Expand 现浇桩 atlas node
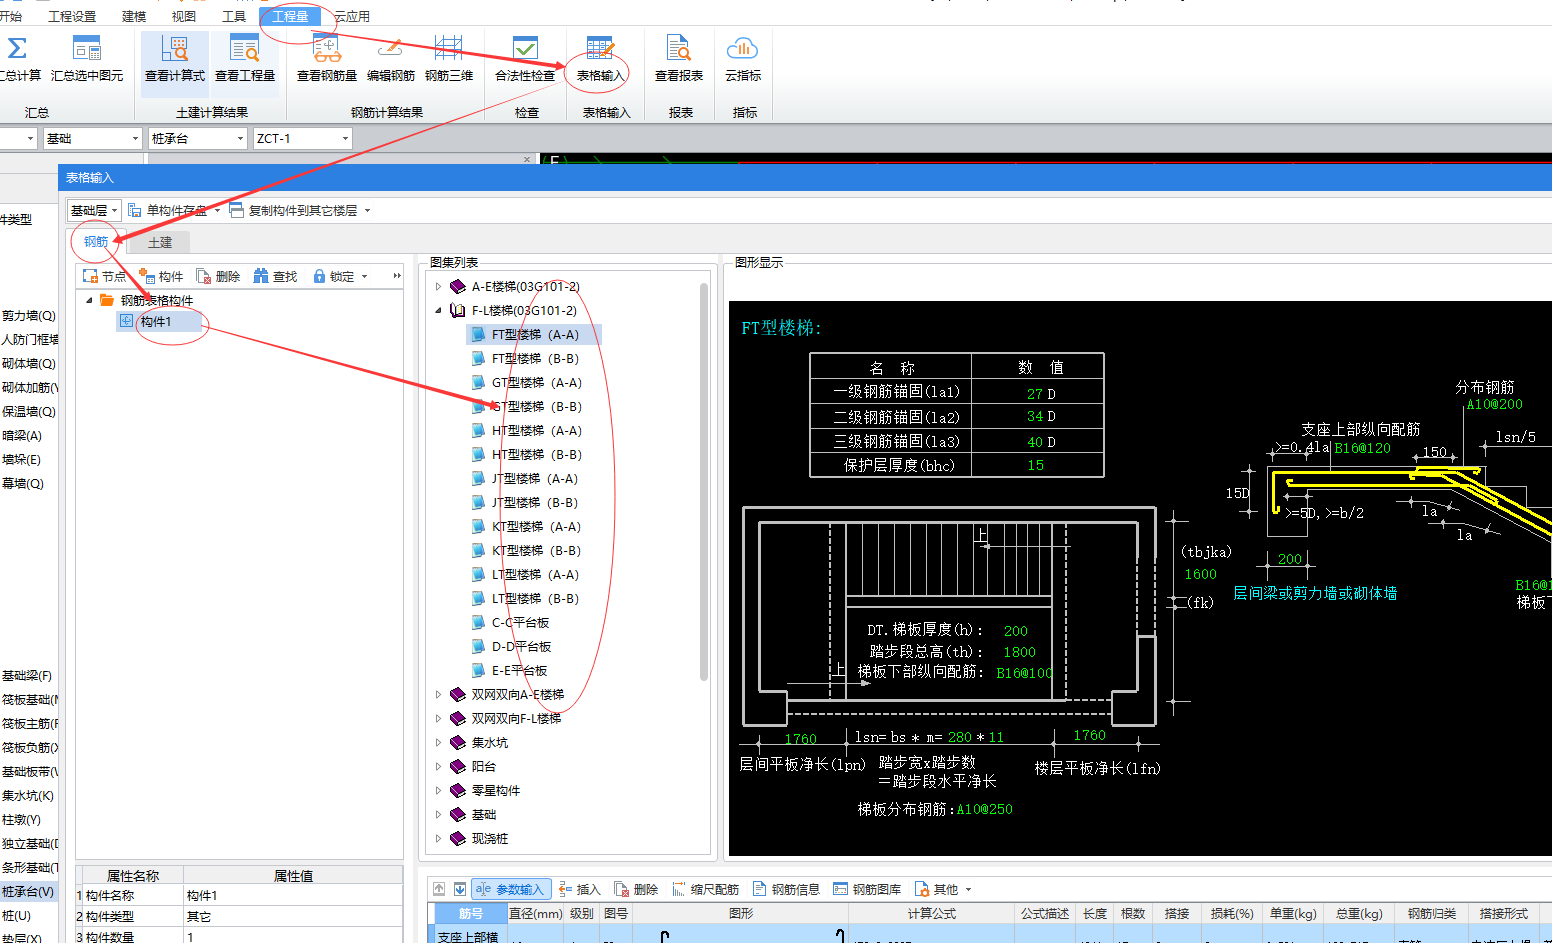 click(438, 838)
